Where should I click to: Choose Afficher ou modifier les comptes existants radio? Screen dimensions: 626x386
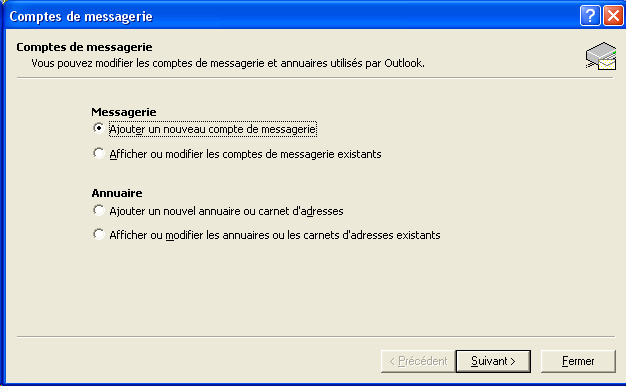coord(99,153)
